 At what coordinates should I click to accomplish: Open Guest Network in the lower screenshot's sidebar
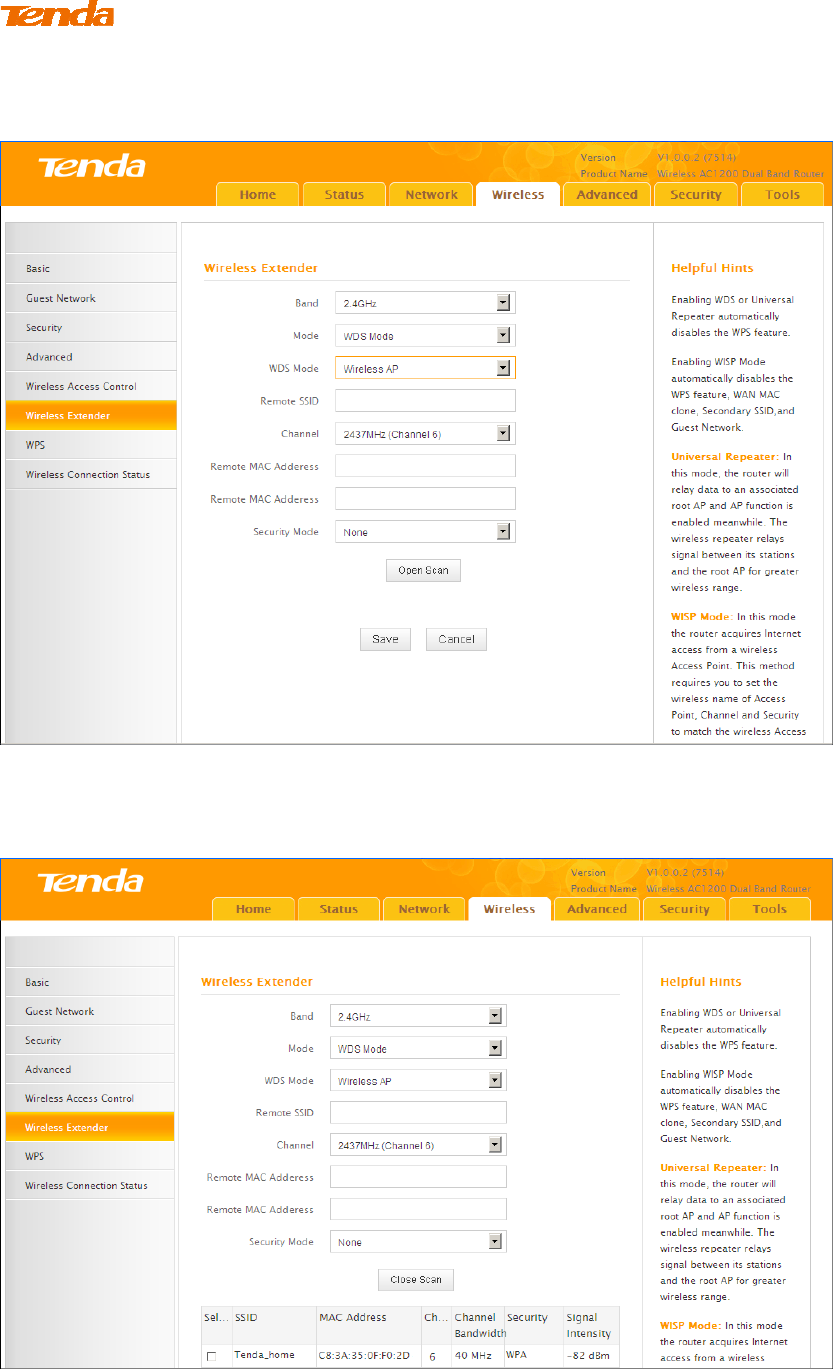pos(90,1011)
